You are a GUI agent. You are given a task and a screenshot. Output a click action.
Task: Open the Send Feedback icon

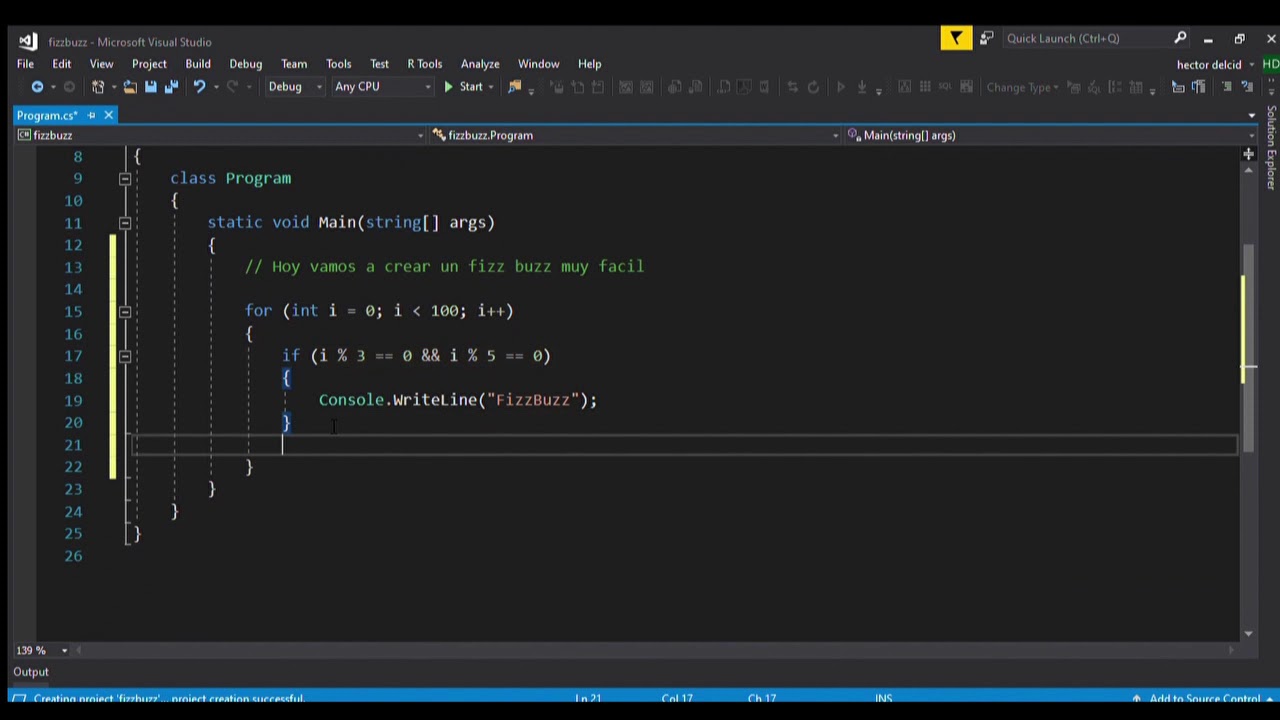[x=987, y=38]
